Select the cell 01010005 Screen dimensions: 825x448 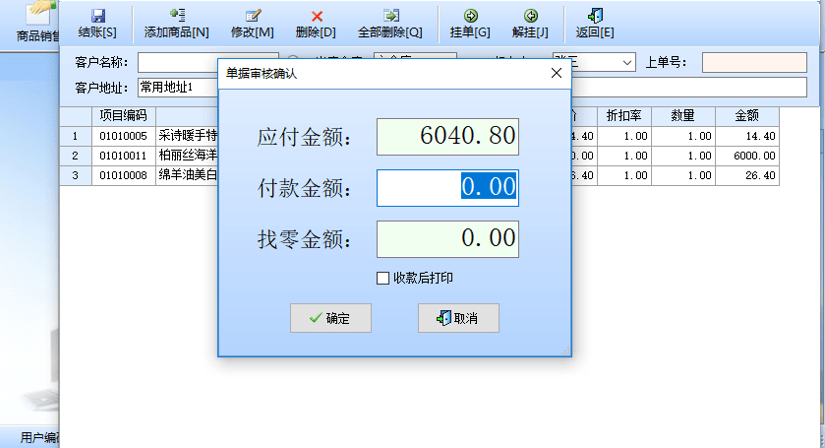[x=124, y=136]
